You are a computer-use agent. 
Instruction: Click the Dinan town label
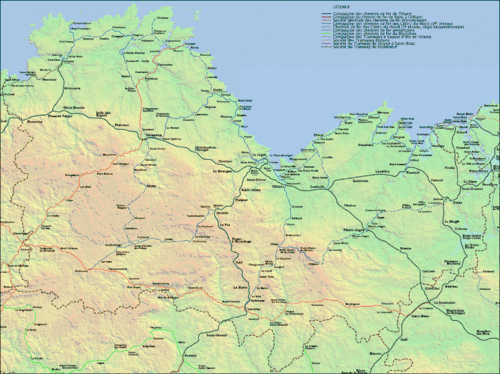point(457,203)
